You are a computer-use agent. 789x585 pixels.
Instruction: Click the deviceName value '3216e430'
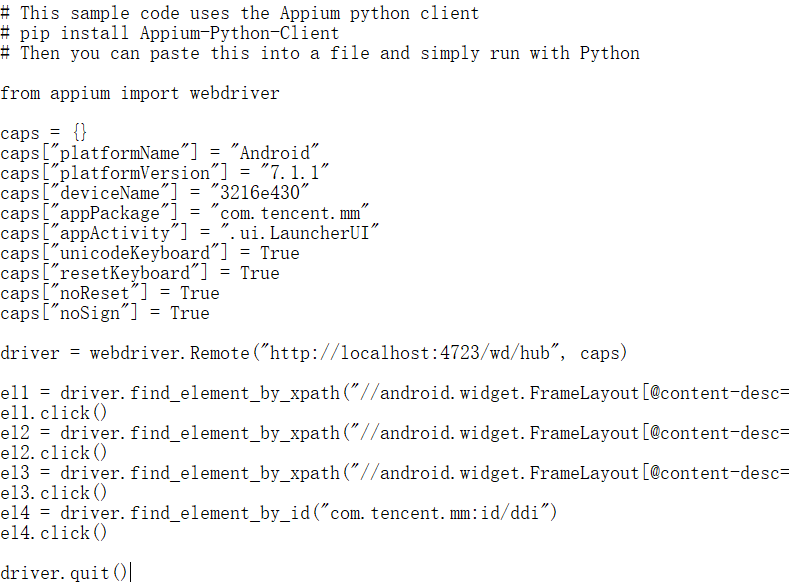pyautogui.click(x=260, y=193)
